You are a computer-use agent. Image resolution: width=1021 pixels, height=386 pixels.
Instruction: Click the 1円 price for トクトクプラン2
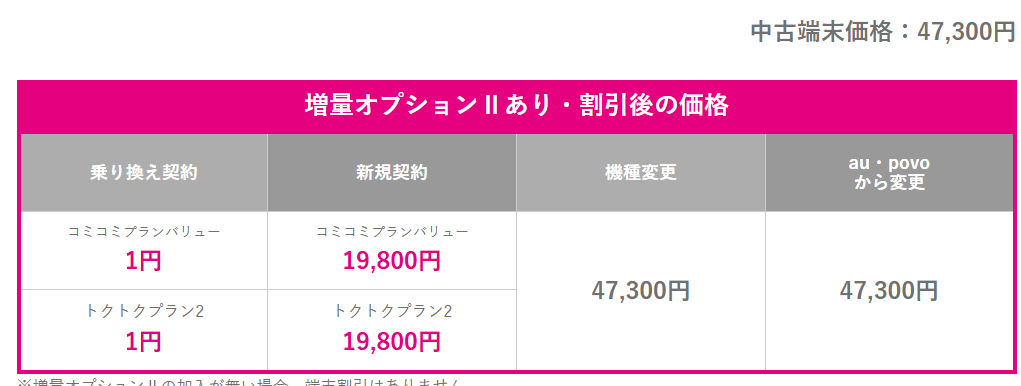coord(144,341)
